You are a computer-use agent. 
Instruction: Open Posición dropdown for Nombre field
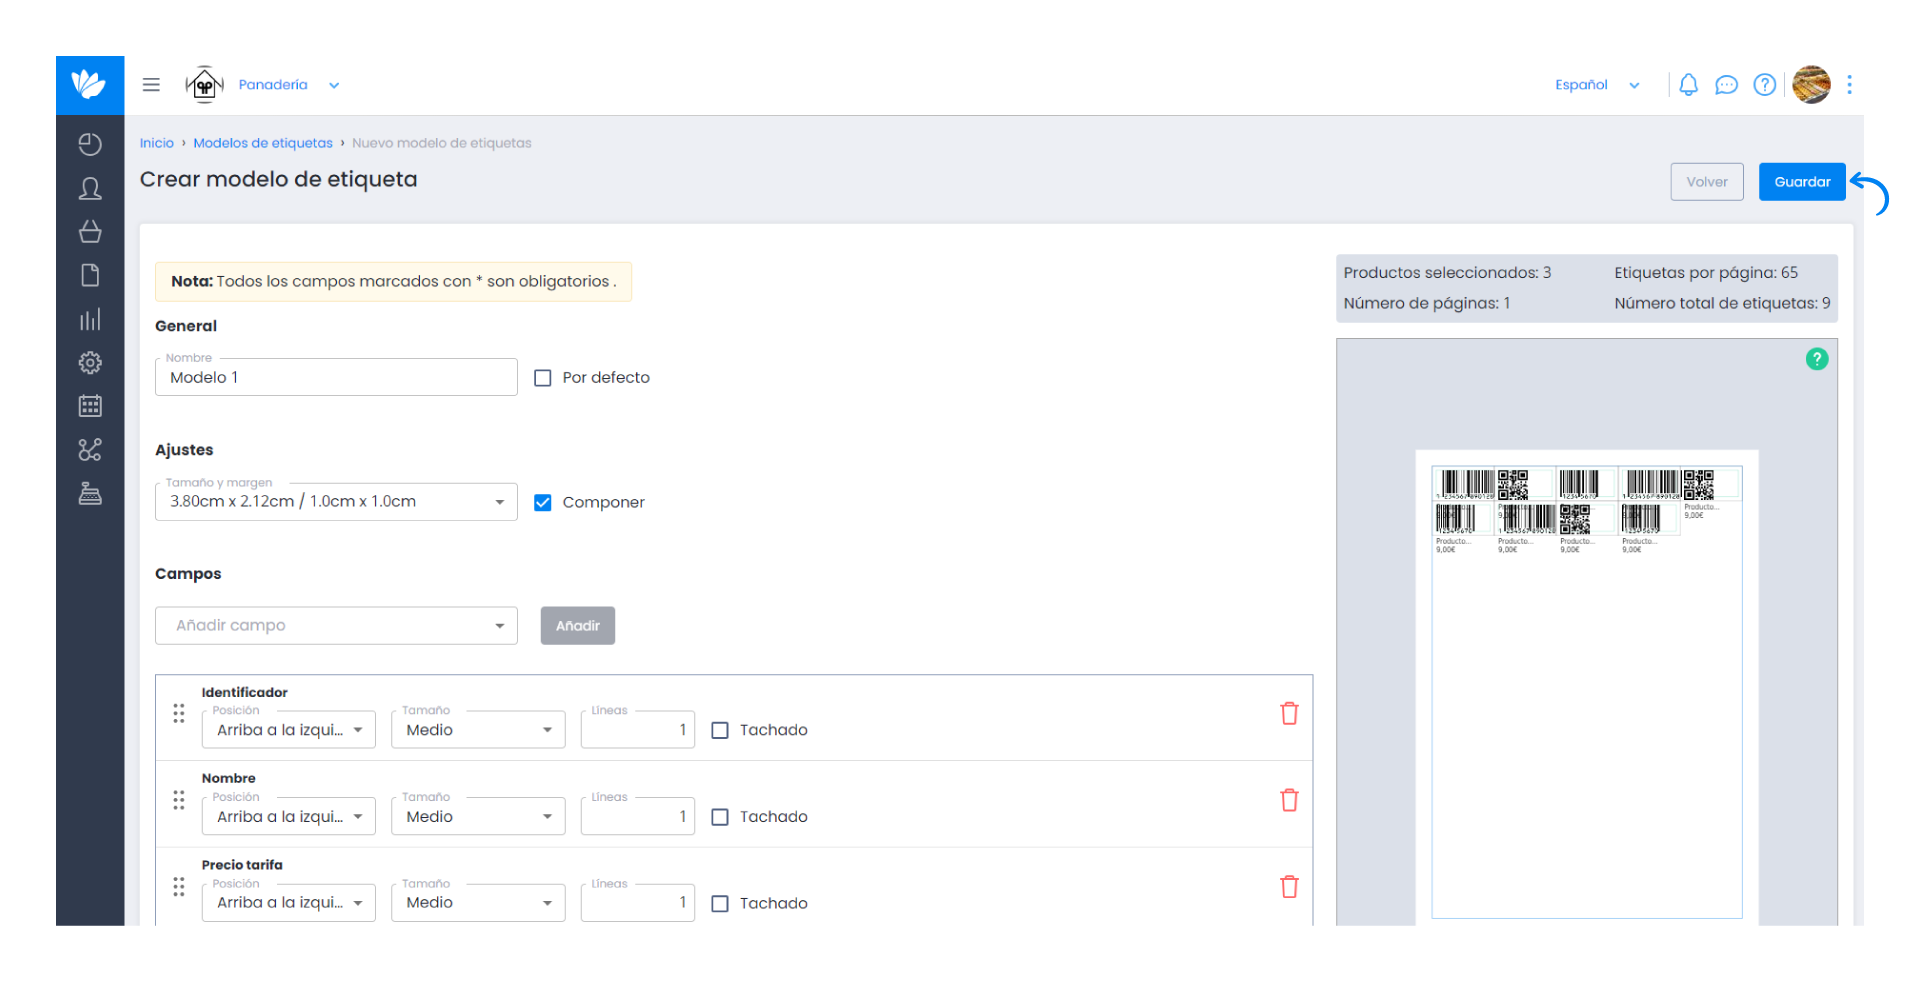click(x=288, y=817)
